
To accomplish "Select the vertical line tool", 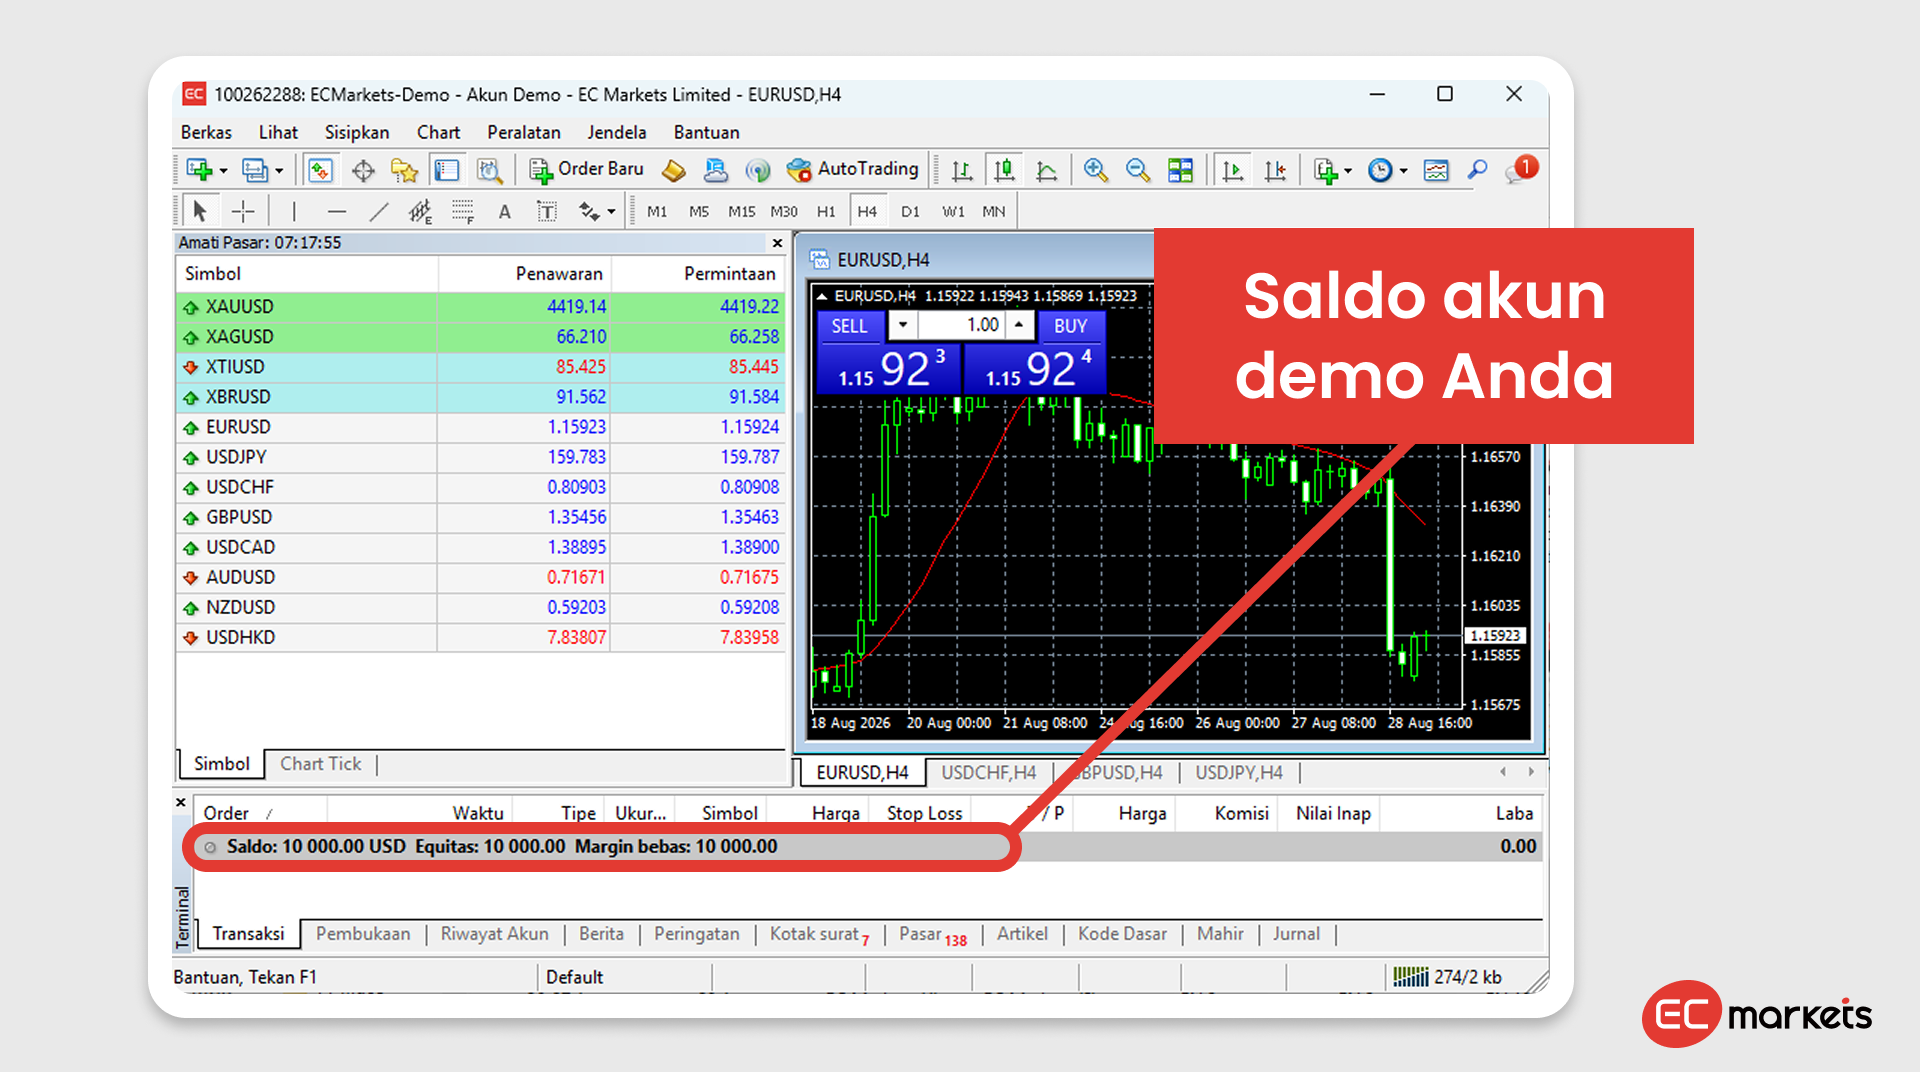I will [294, 211].
